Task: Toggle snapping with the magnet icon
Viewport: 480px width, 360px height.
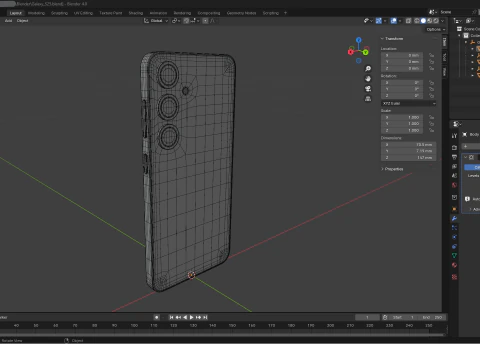Action: click(186, 21)
